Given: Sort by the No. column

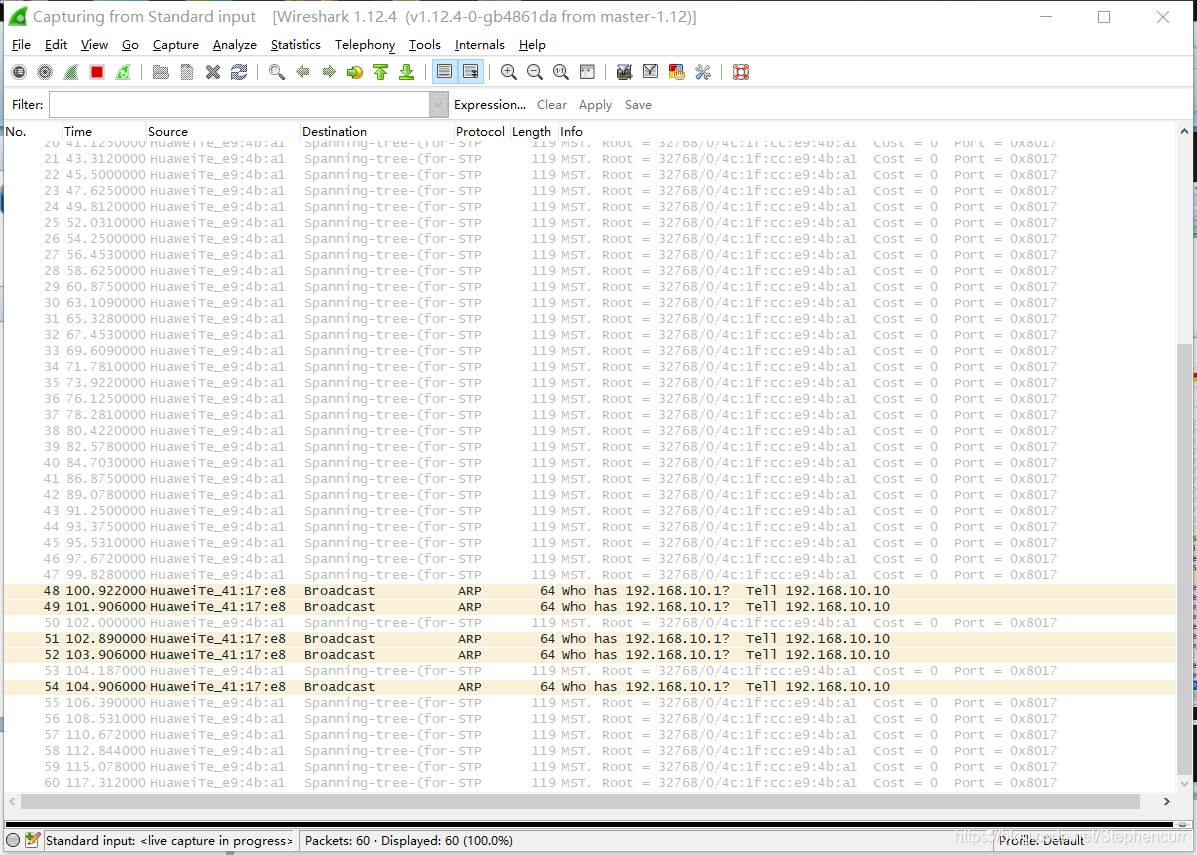Looking at the screenshot, I should click(x=33, y=131).
